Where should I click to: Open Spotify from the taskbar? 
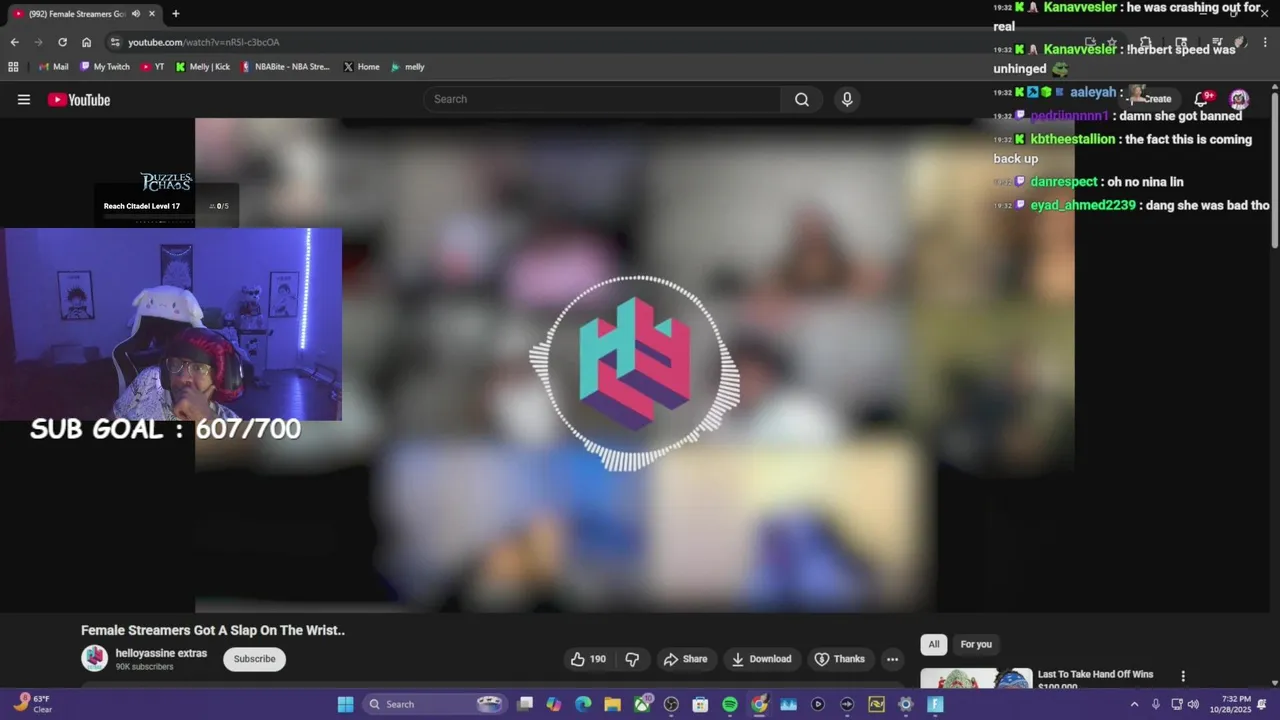(x=730, y=704)
